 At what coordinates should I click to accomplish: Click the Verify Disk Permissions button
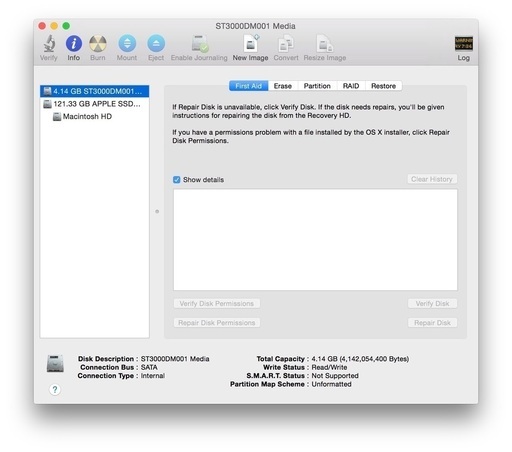[x=217, y=304]
